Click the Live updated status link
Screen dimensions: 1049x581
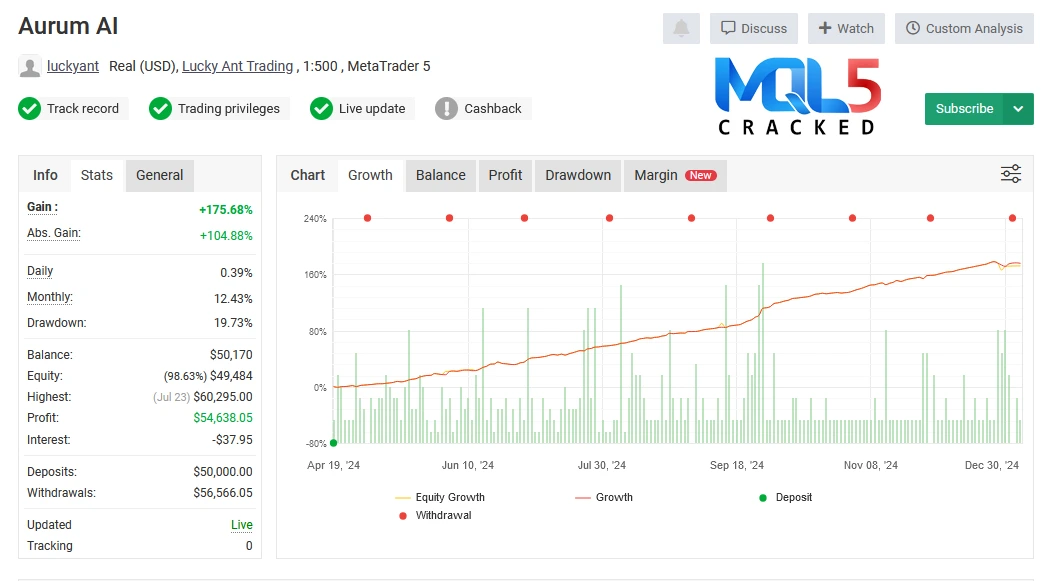[x=242, y=525]
